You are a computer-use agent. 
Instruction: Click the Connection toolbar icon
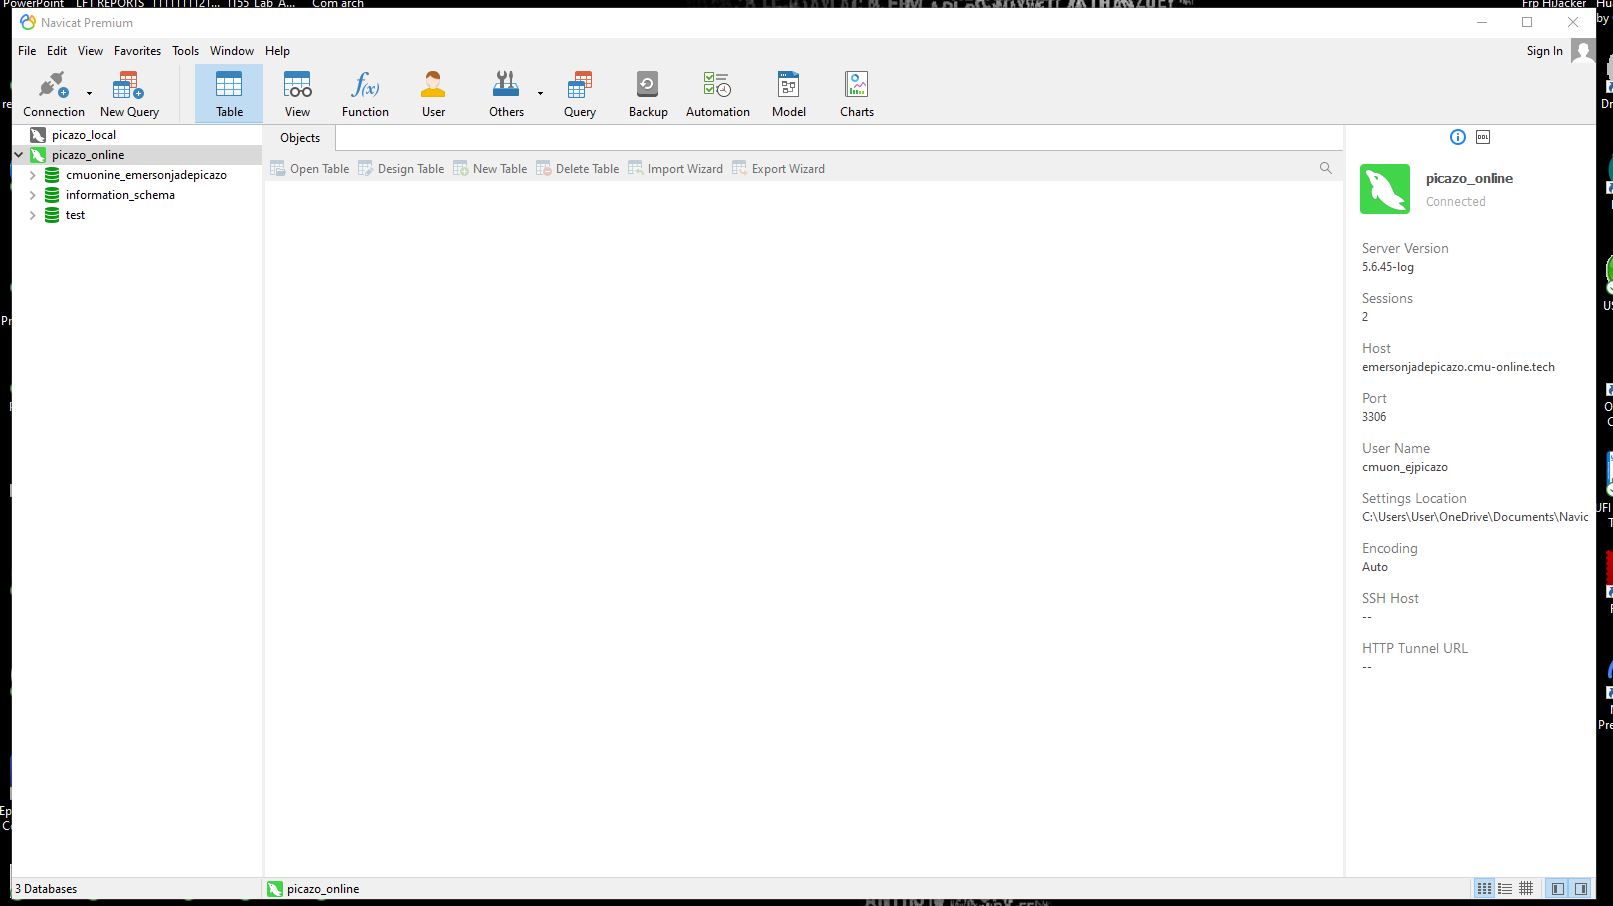(52, 94)
